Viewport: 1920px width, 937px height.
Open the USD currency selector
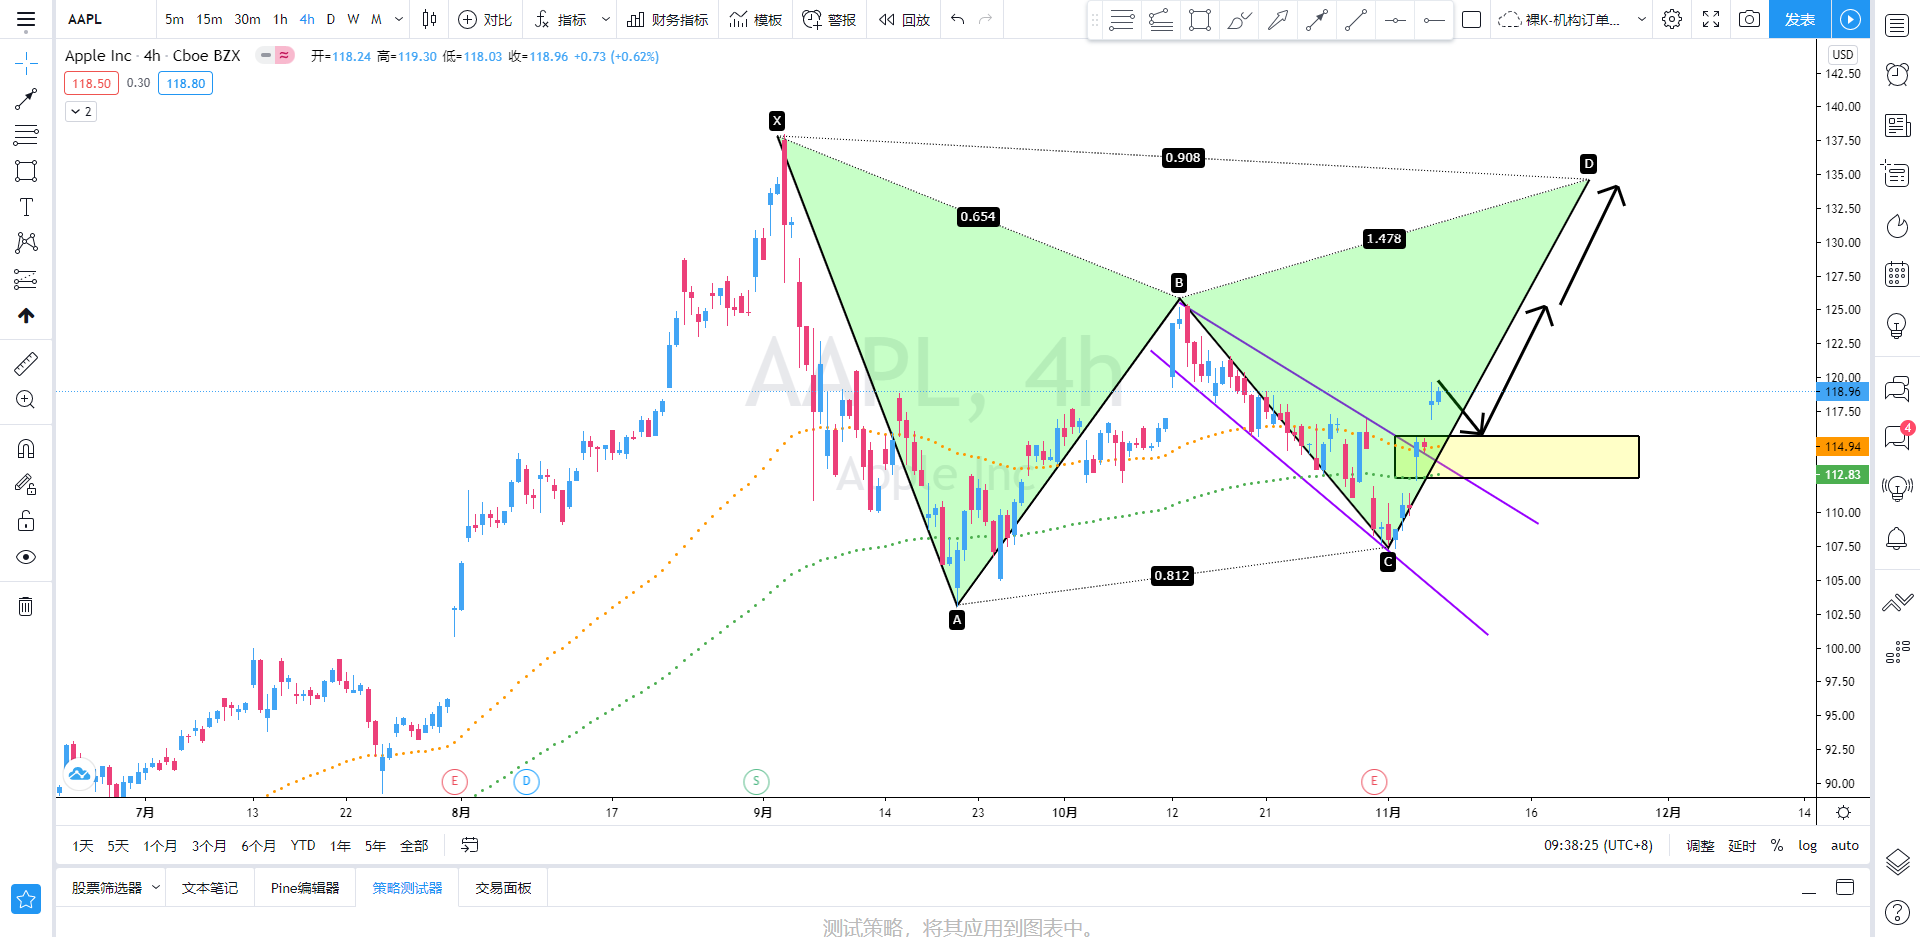[x=1842, y=55]
